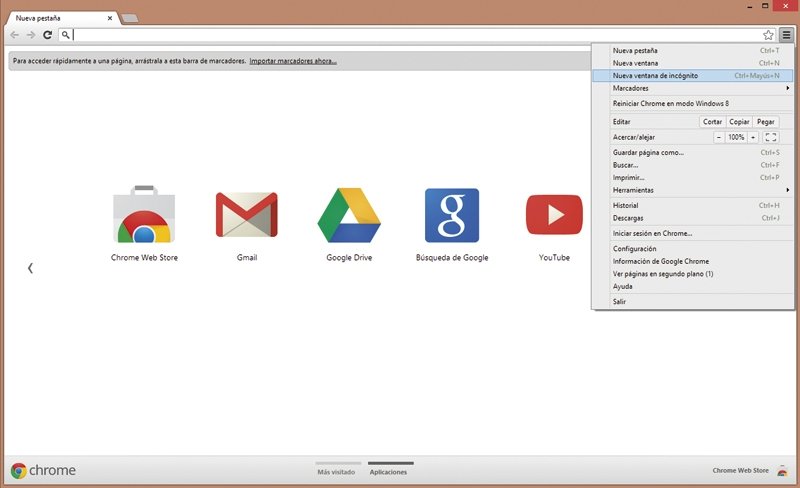Click the Chrome Web Store footer link

pos(740,470)
